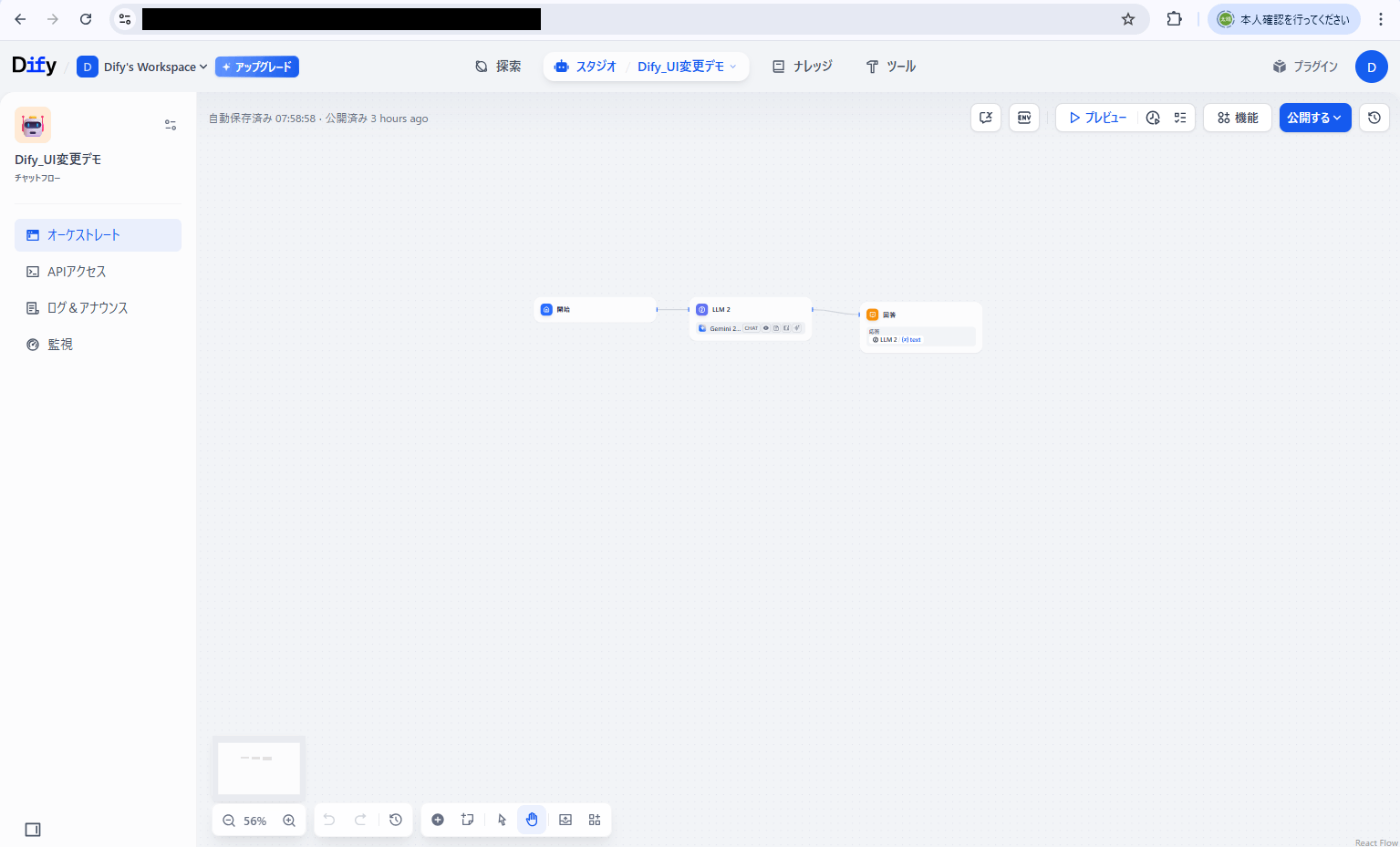Click the Dify_UI変更デモ robot app icon
This screenshot has width=1400, height=847.
coord(33,125)
